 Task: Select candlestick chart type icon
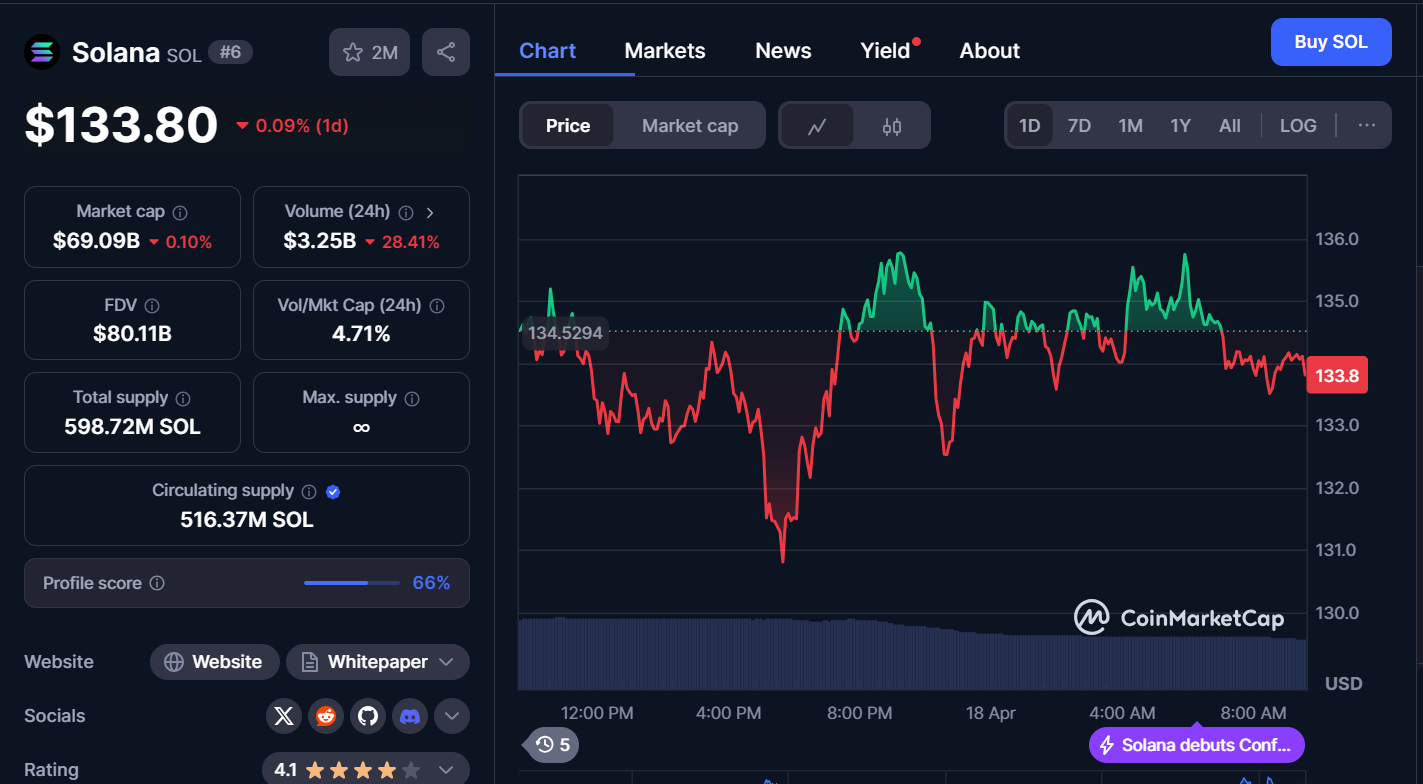[892, 126]
